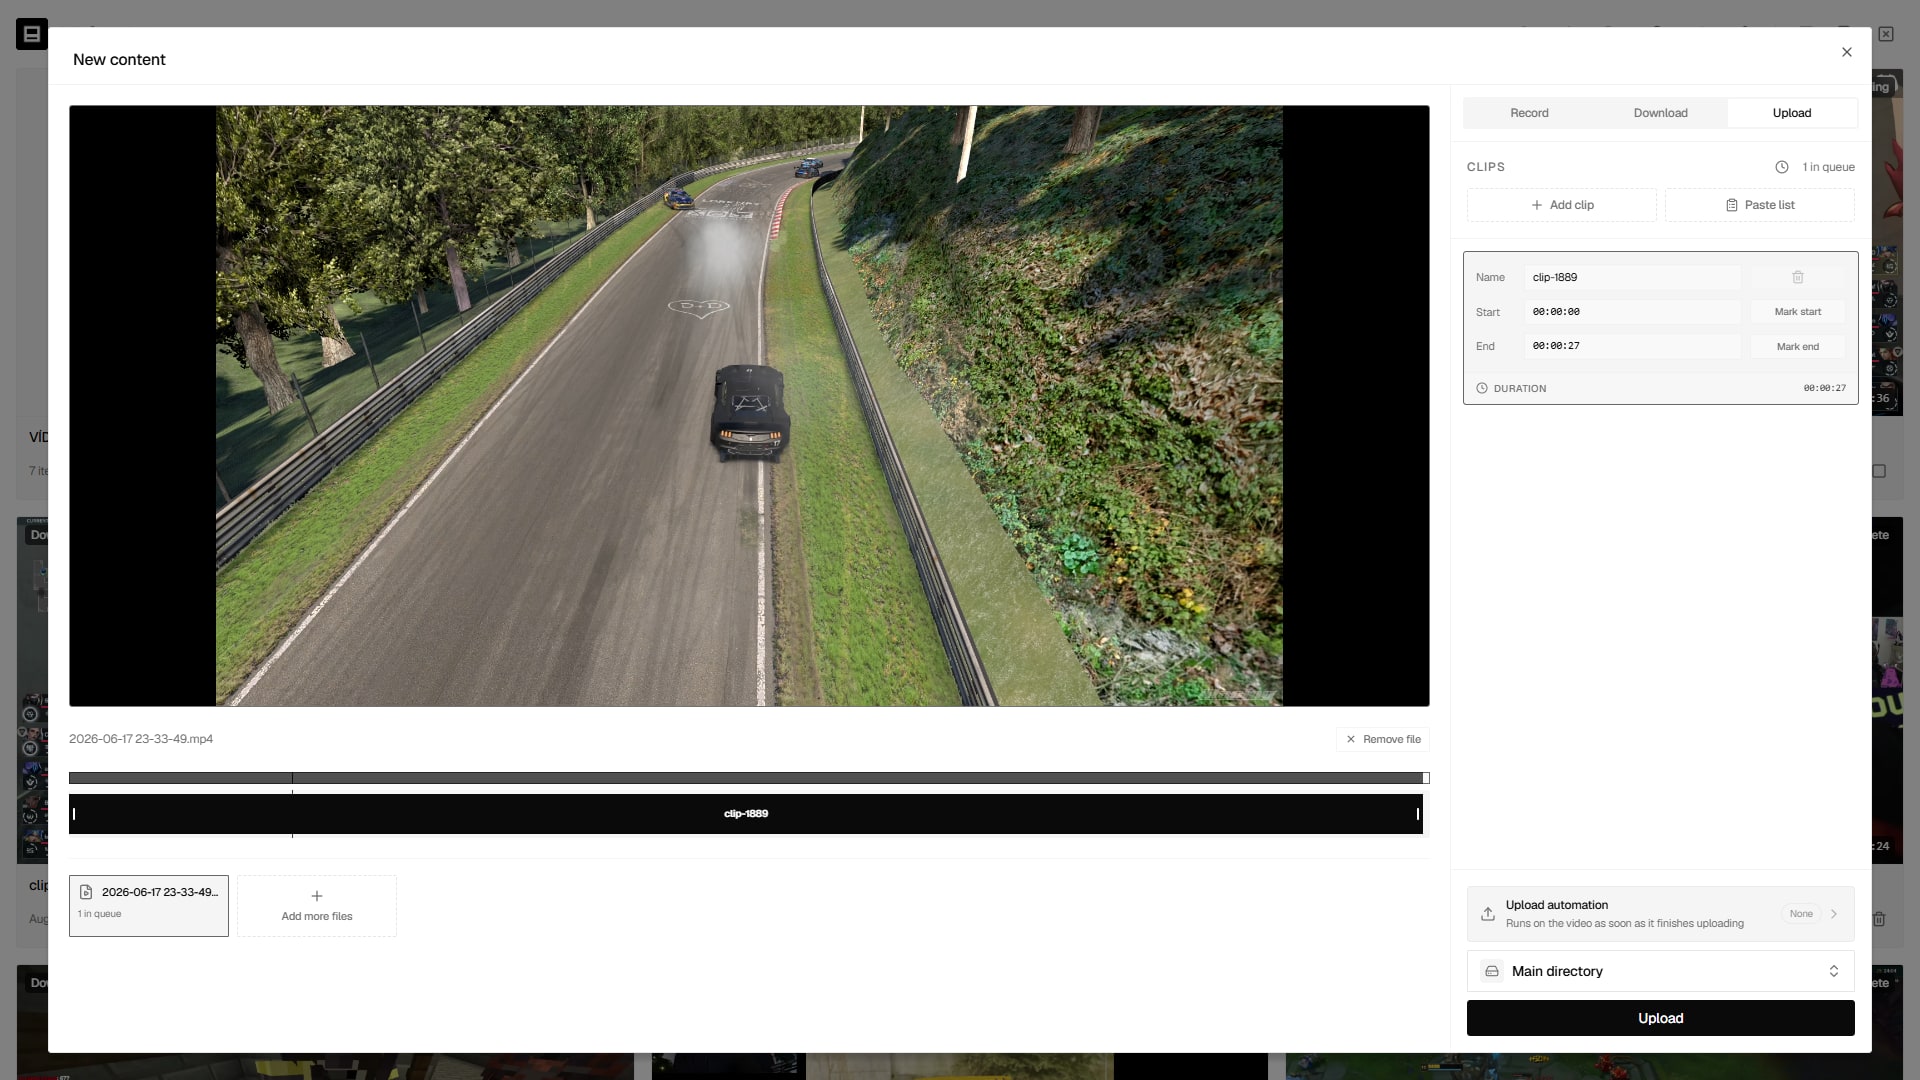This screenshot has height=1080, width=1920.
Task: Toggle background checkbox at right edge
Action: pos(1879,471)
